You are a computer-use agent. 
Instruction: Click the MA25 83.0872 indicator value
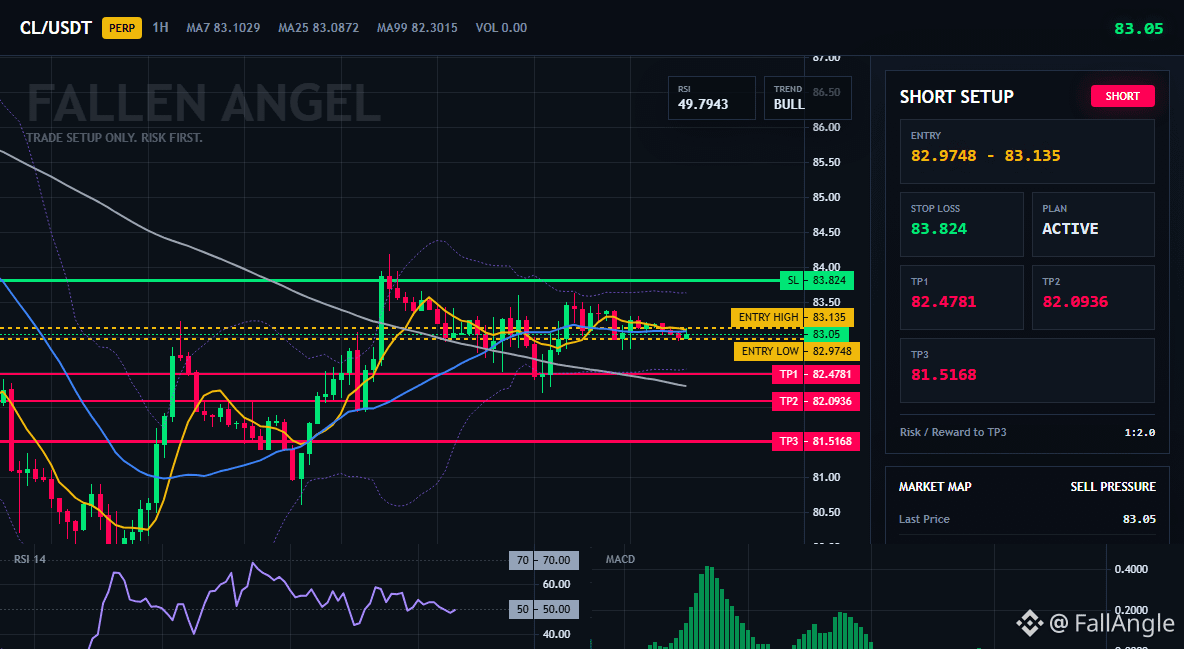pos(319,28)
